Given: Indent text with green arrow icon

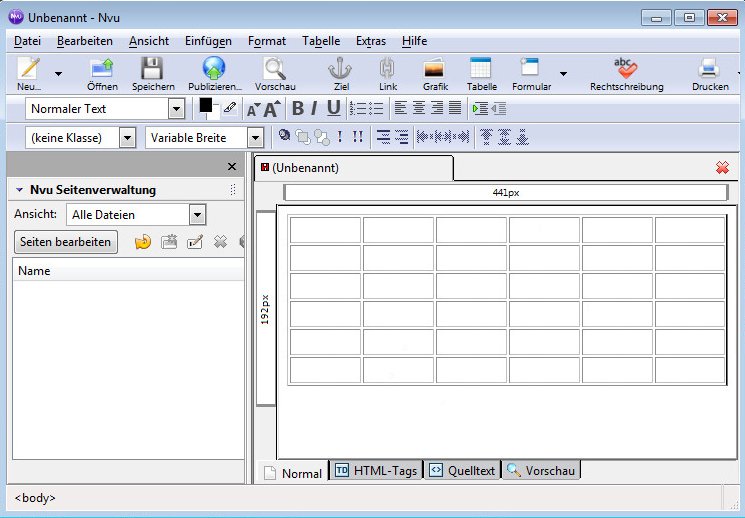Looking at the screenshot, I should tap(480, 109).
